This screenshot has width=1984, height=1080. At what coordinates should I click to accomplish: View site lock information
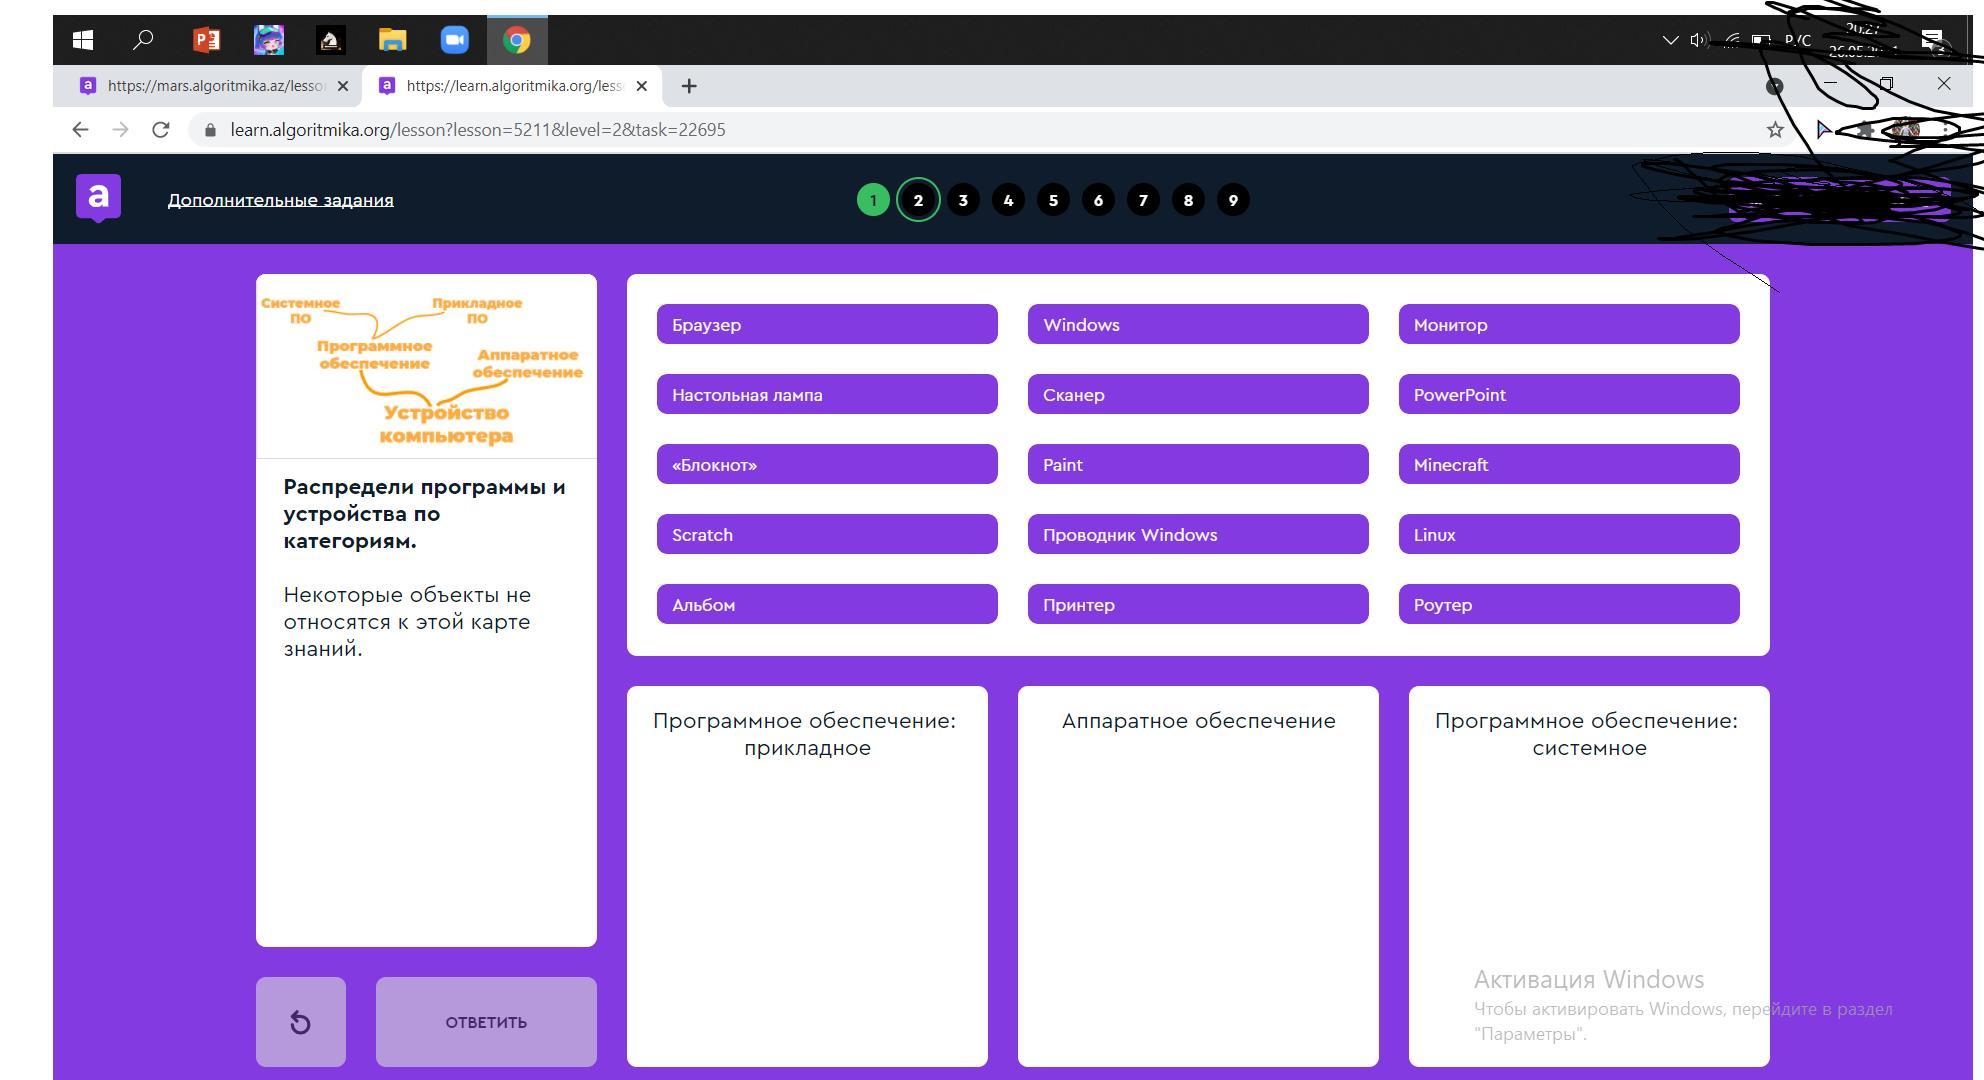click(x=210, y=130)
